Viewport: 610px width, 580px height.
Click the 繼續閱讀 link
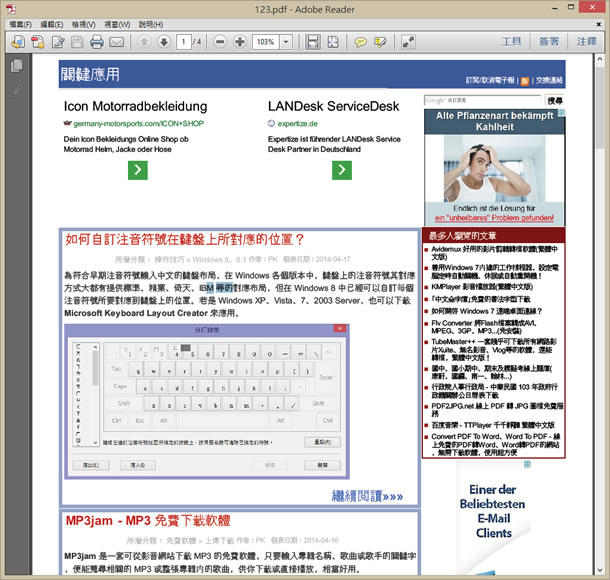point(367,496)
